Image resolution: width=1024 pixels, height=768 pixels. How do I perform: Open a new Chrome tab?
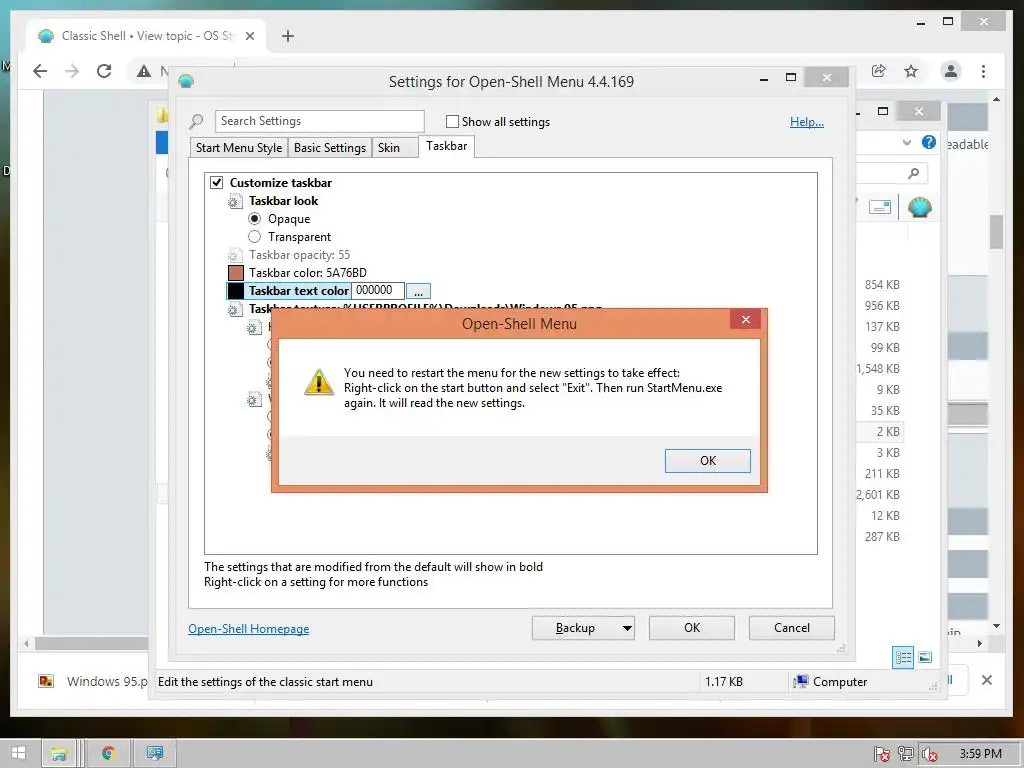pos(287,36)
